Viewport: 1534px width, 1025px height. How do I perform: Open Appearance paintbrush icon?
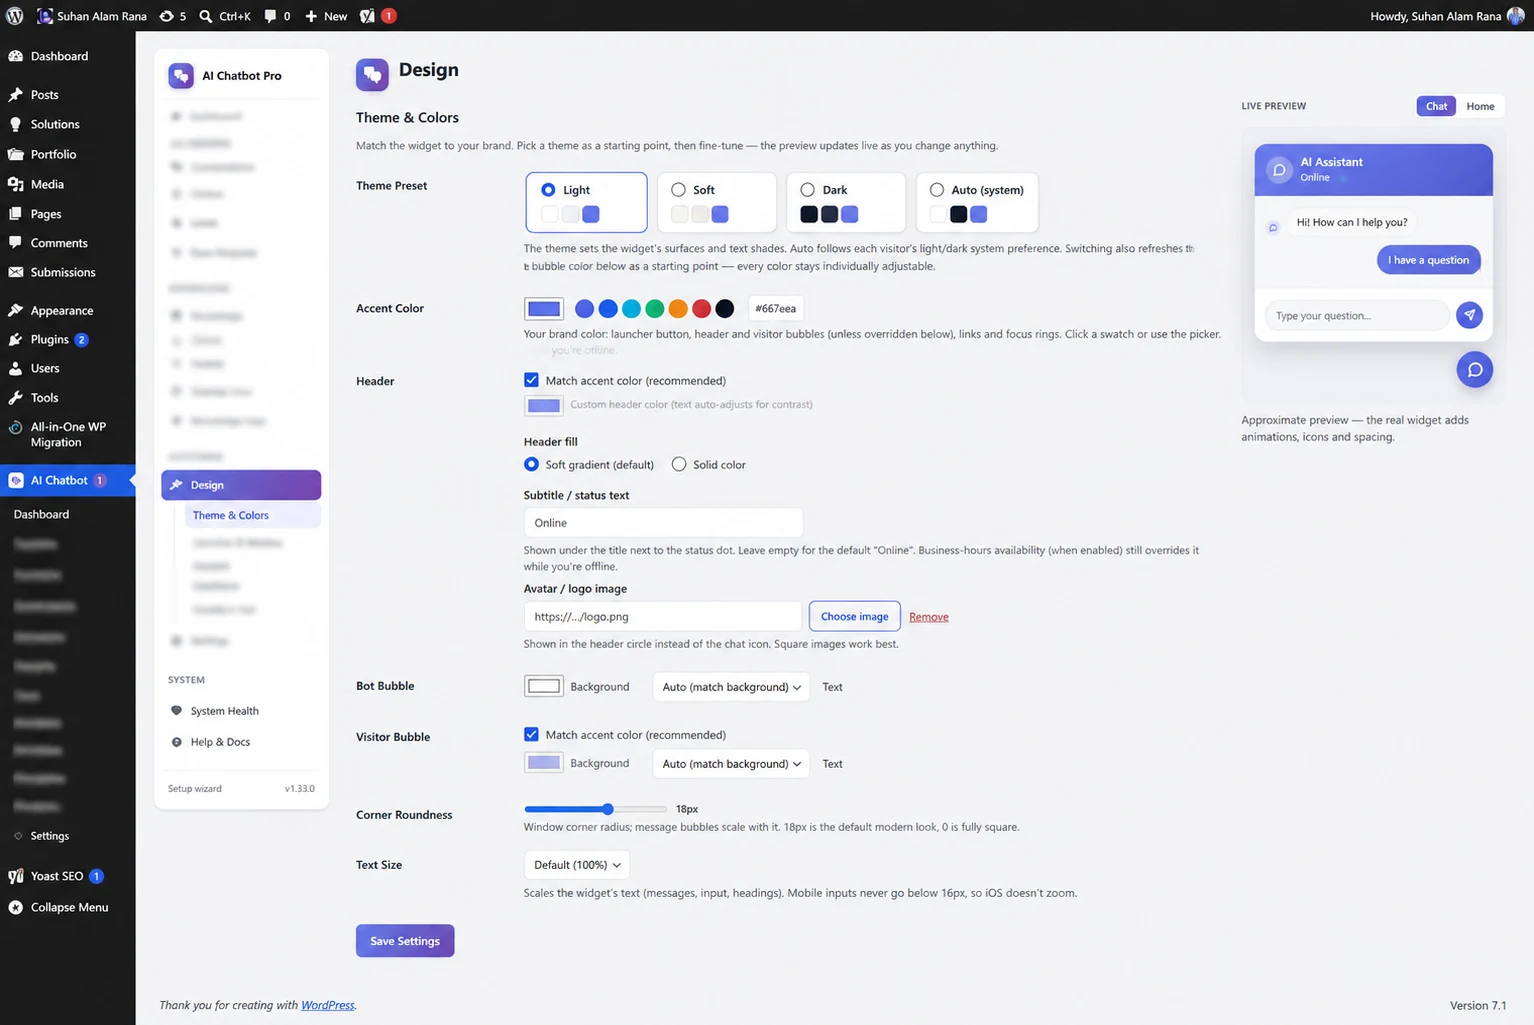click(16, 310)
